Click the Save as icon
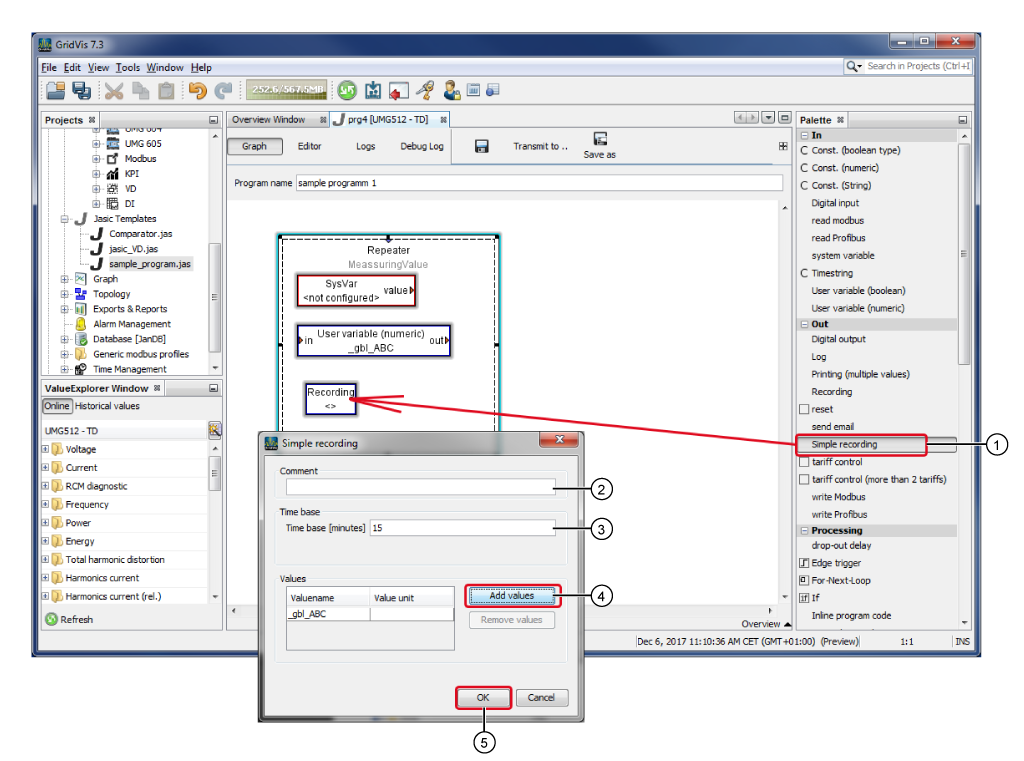 600,139
